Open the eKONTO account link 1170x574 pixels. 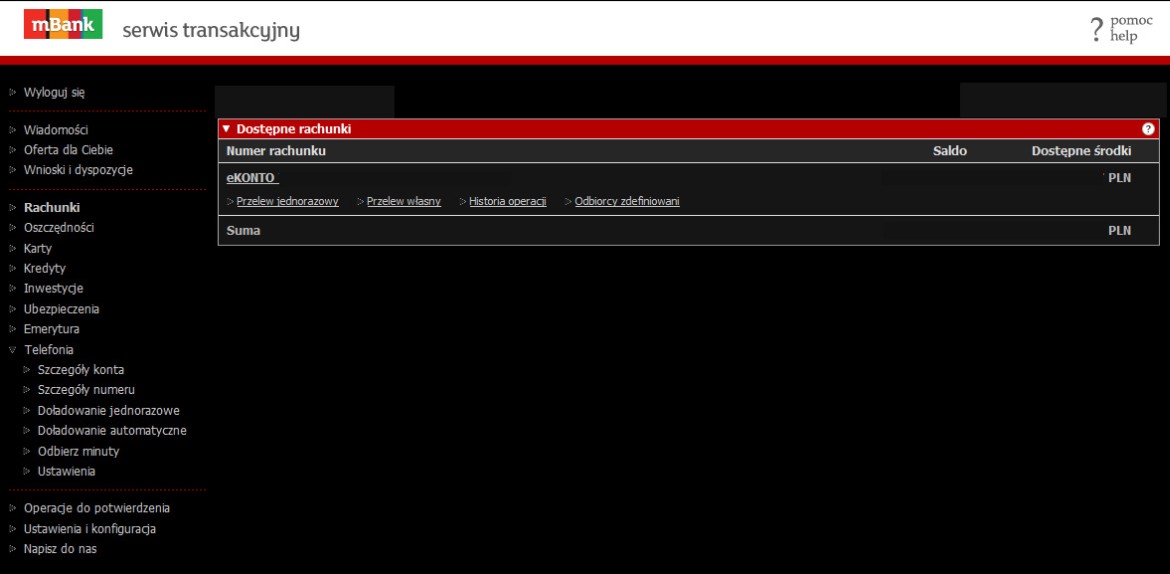tap(251, 178)
